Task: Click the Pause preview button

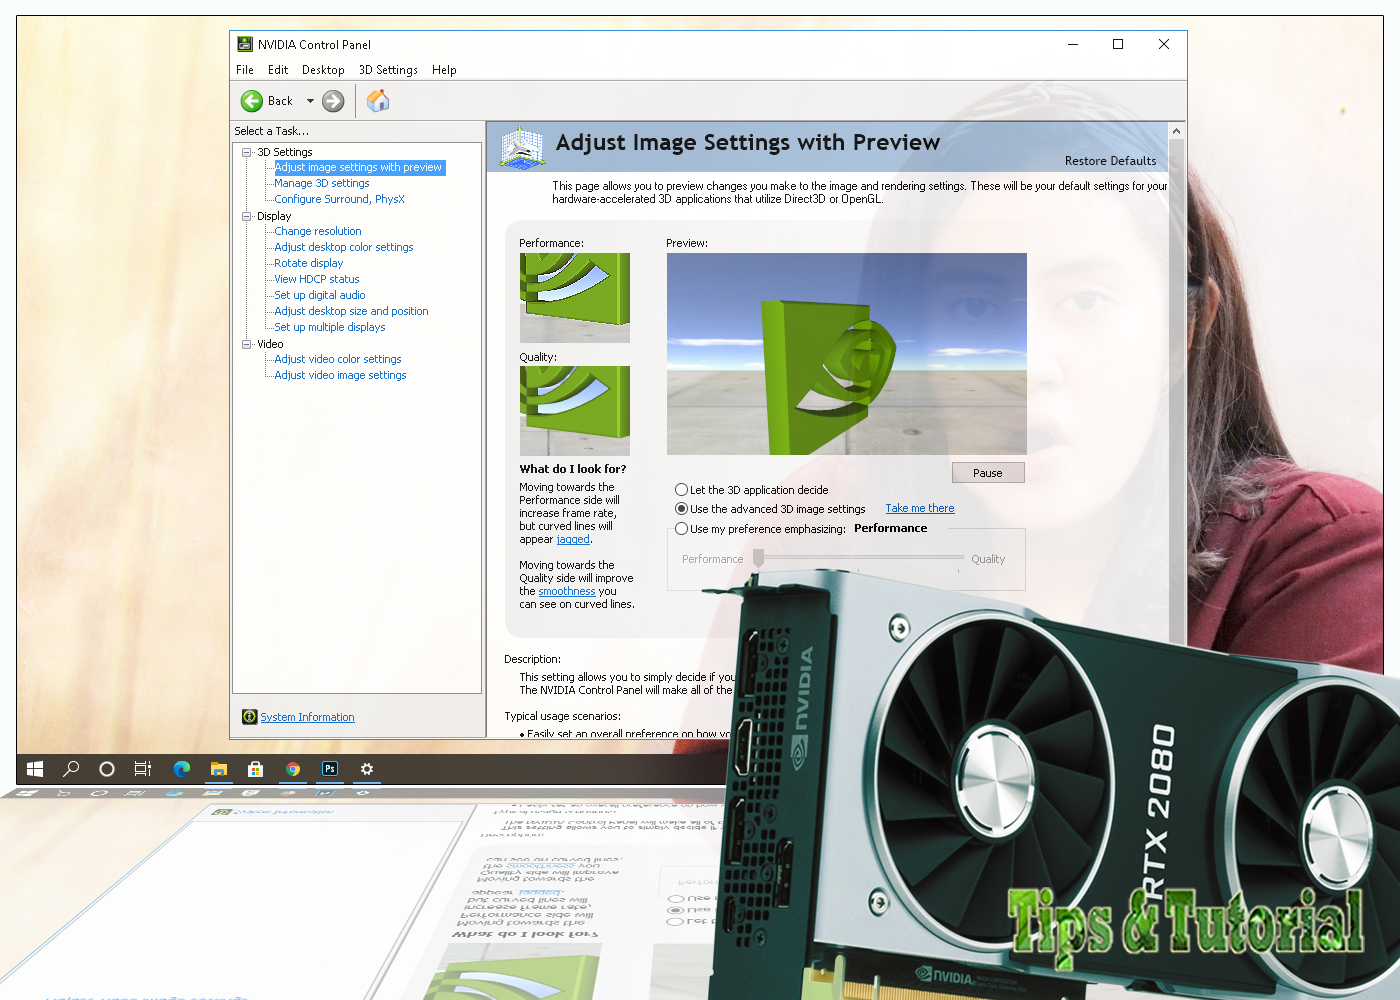Action: pyautogui.click(x=988, y=473)
